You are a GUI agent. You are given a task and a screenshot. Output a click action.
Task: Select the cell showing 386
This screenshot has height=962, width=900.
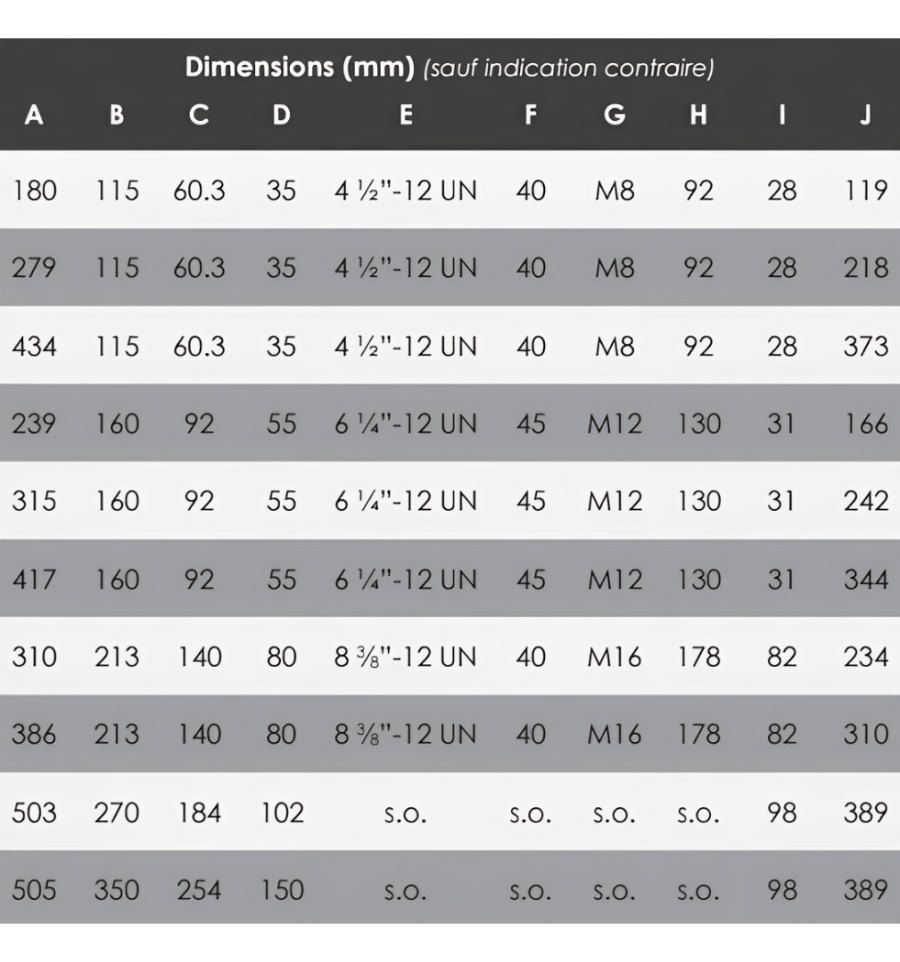34,735
